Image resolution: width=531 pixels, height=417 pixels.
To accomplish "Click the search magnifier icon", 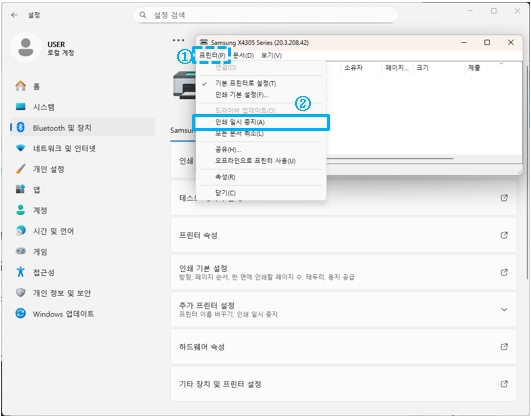I will pyautogui.click(x=143, y=15).
